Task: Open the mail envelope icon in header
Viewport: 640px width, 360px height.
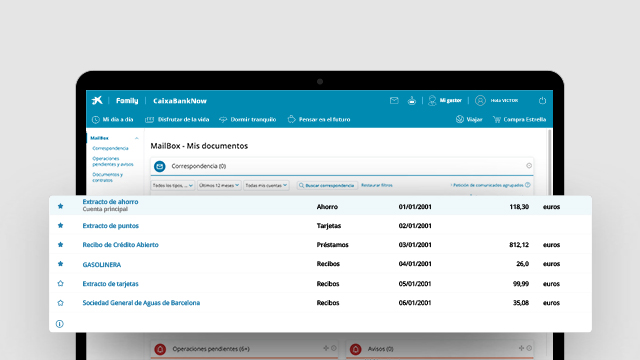Action: (x=394, y=100)
